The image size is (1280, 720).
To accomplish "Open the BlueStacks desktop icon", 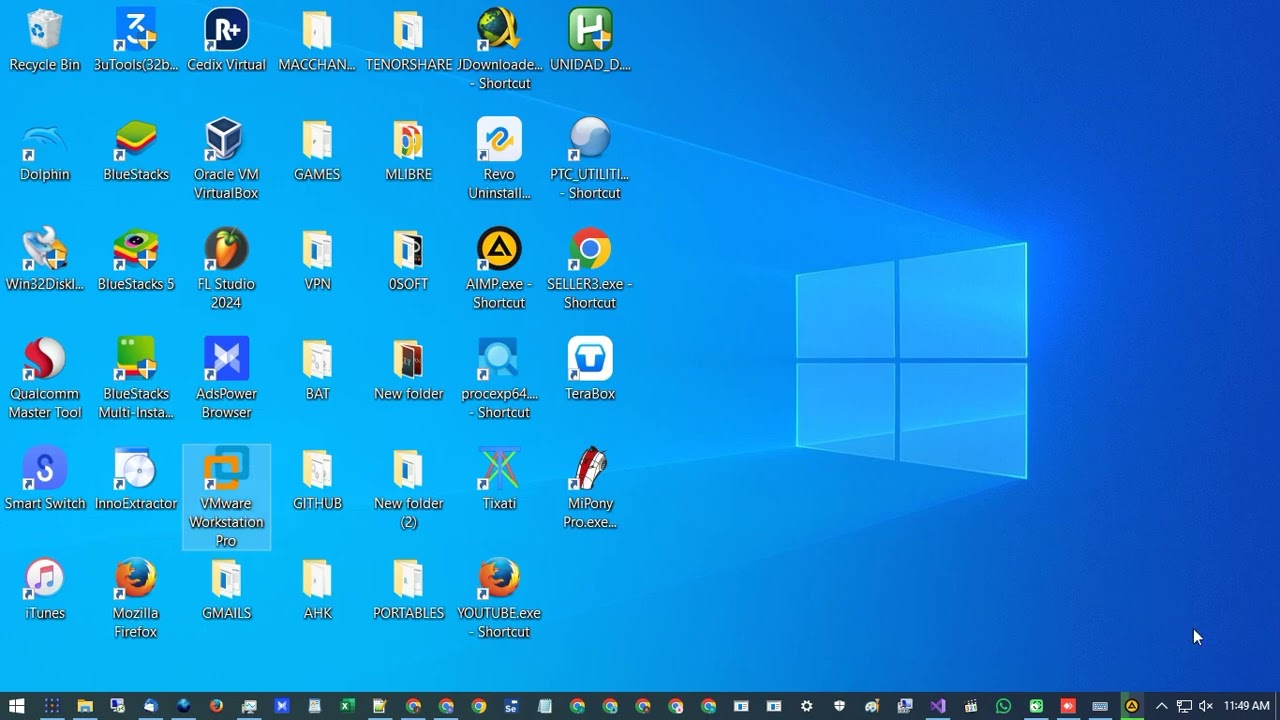I will [136, 151].
